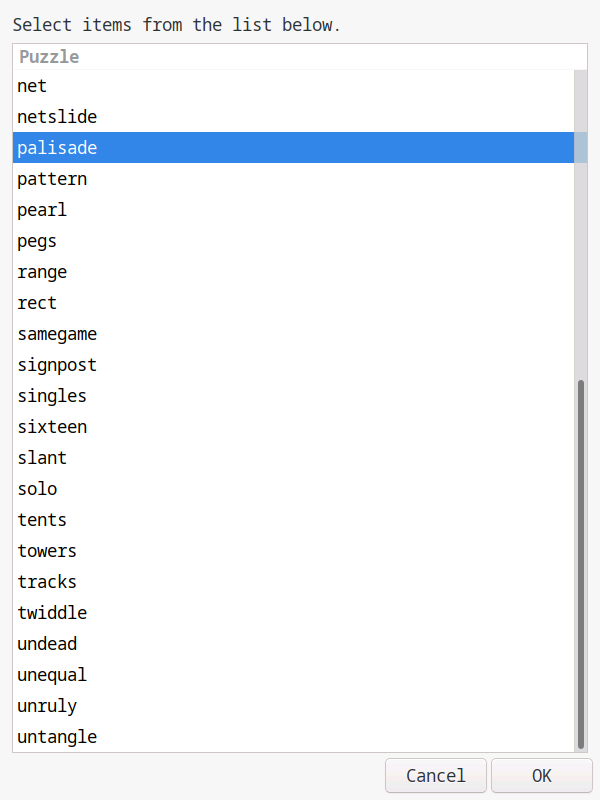Image resolution: width=600 pixels, height=800 pixels.
Task: Choose the solo puzzle
Action: point(37,489)
